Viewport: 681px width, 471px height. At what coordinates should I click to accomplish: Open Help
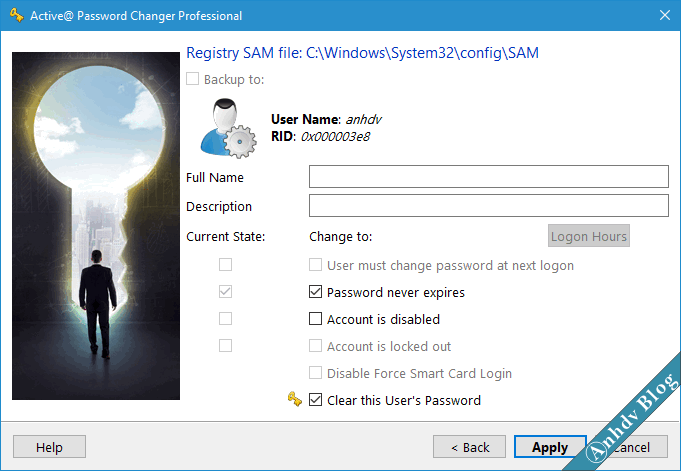pyautogui.click(x=49, y=447)
